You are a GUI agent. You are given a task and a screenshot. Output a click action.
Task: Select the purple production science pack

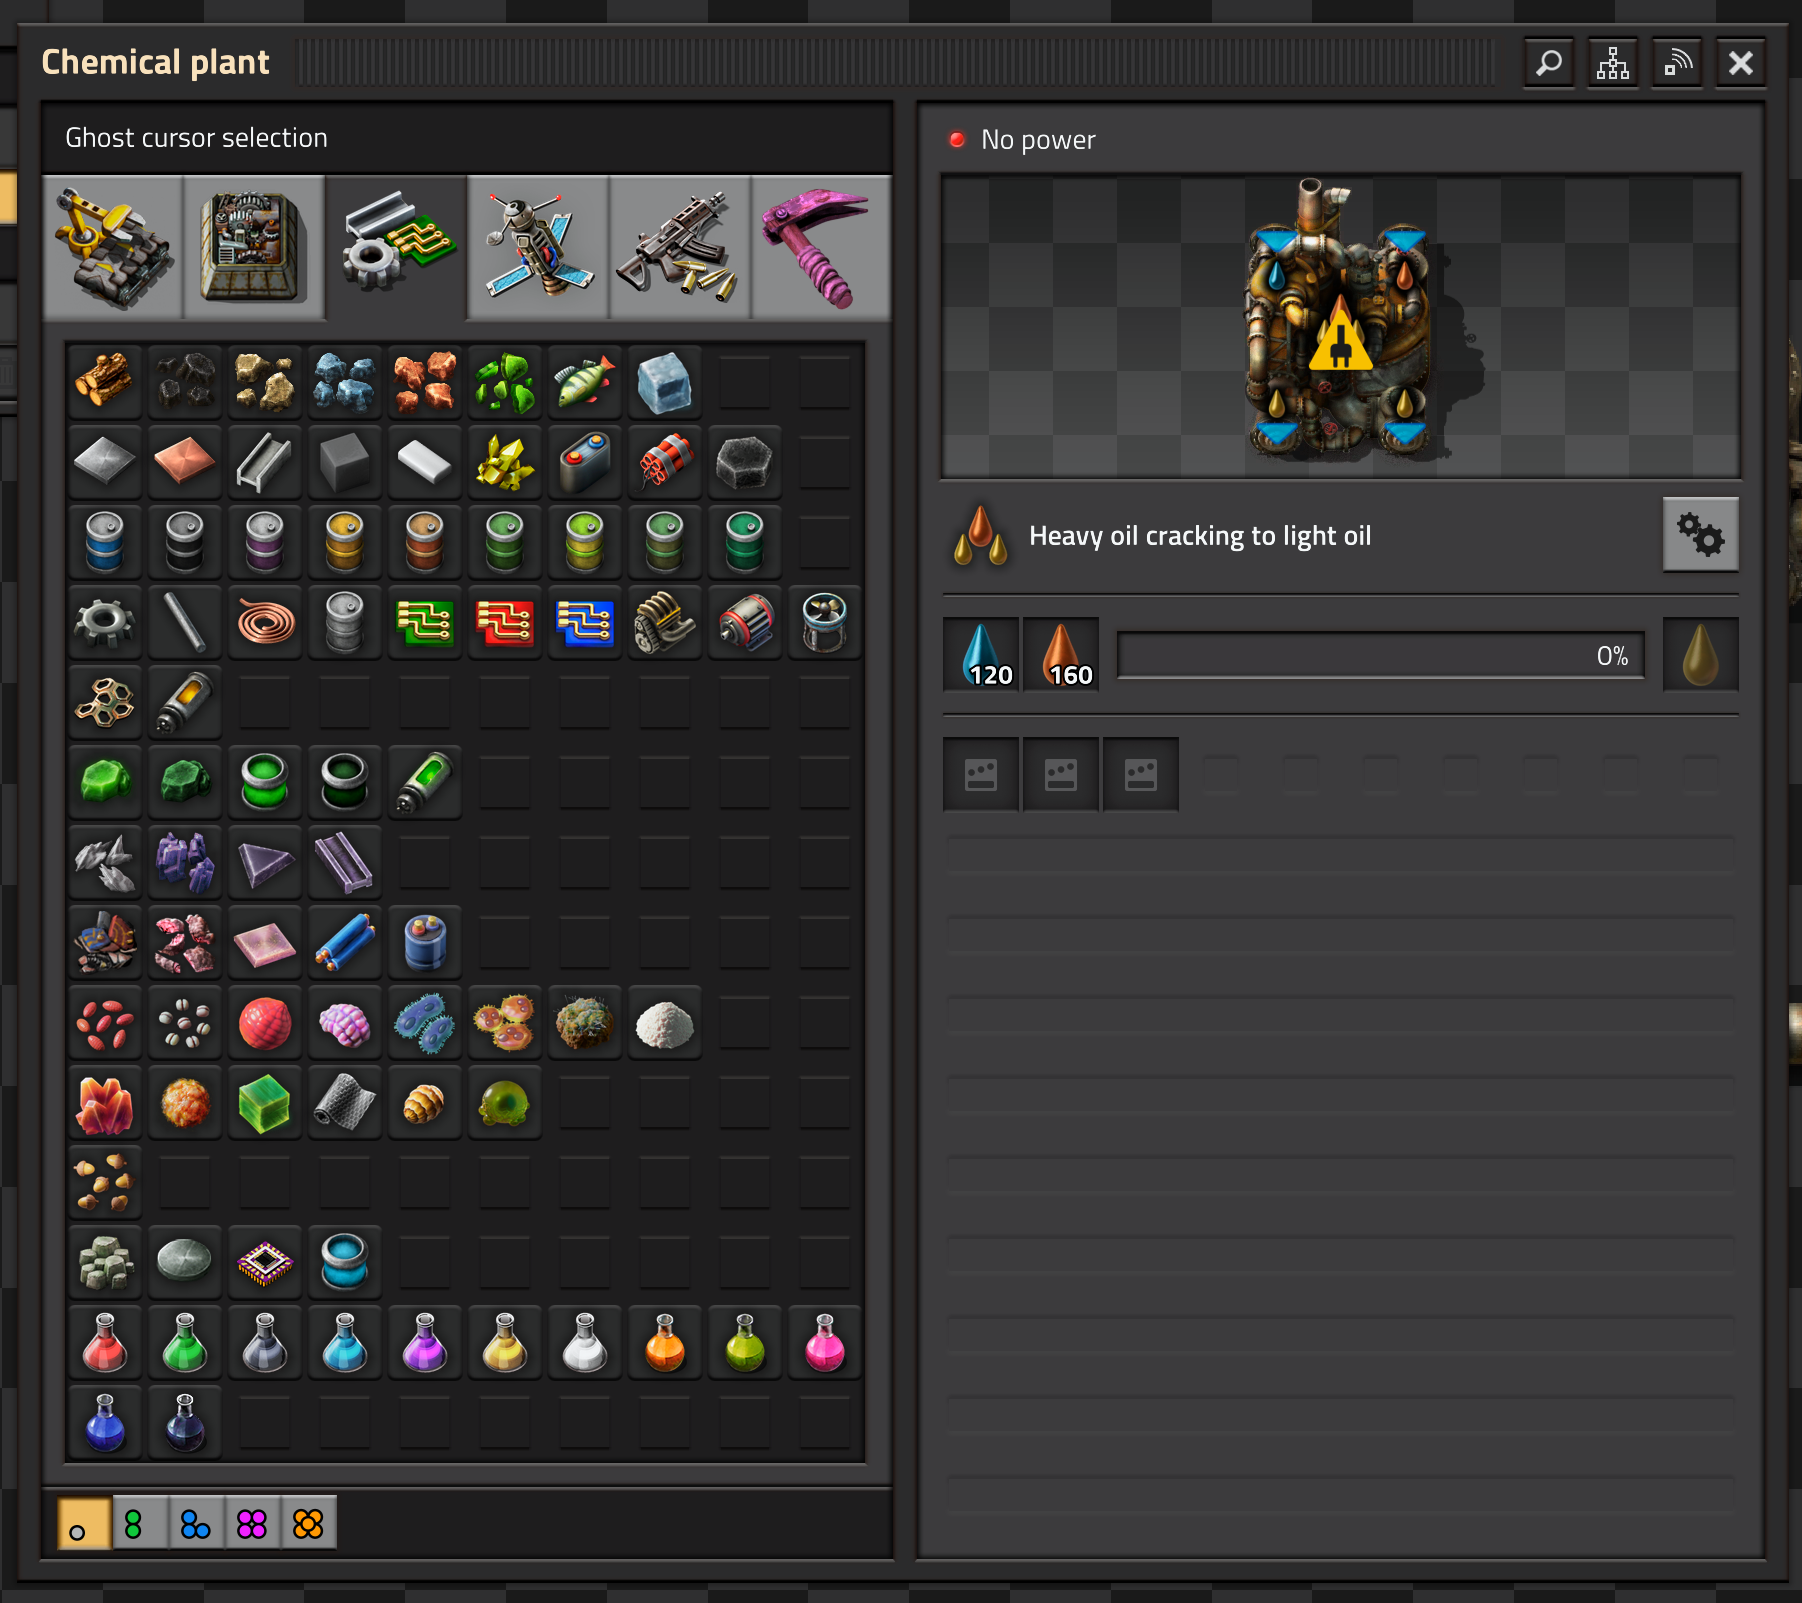[425, 1342]
